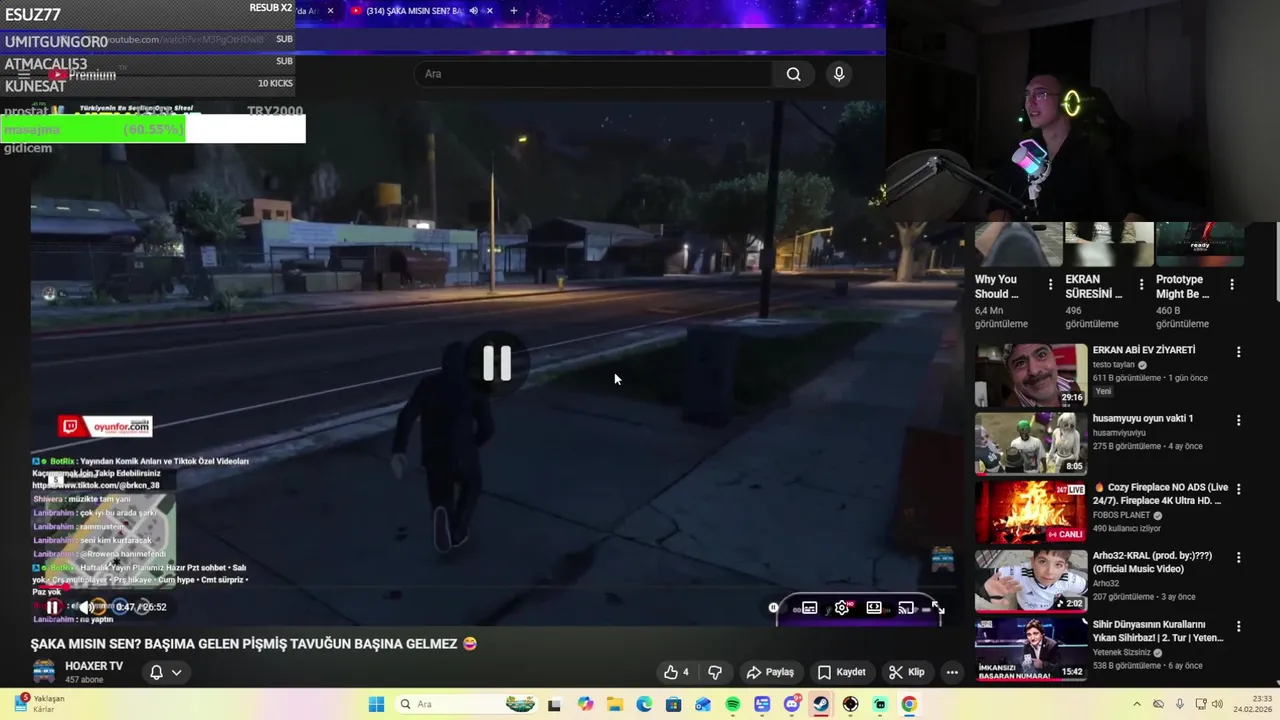Open weather widget Yaklaşan Karlar
Image resolution: width=1280 pixels, height=720 pixels.
[x=40, y=704]
